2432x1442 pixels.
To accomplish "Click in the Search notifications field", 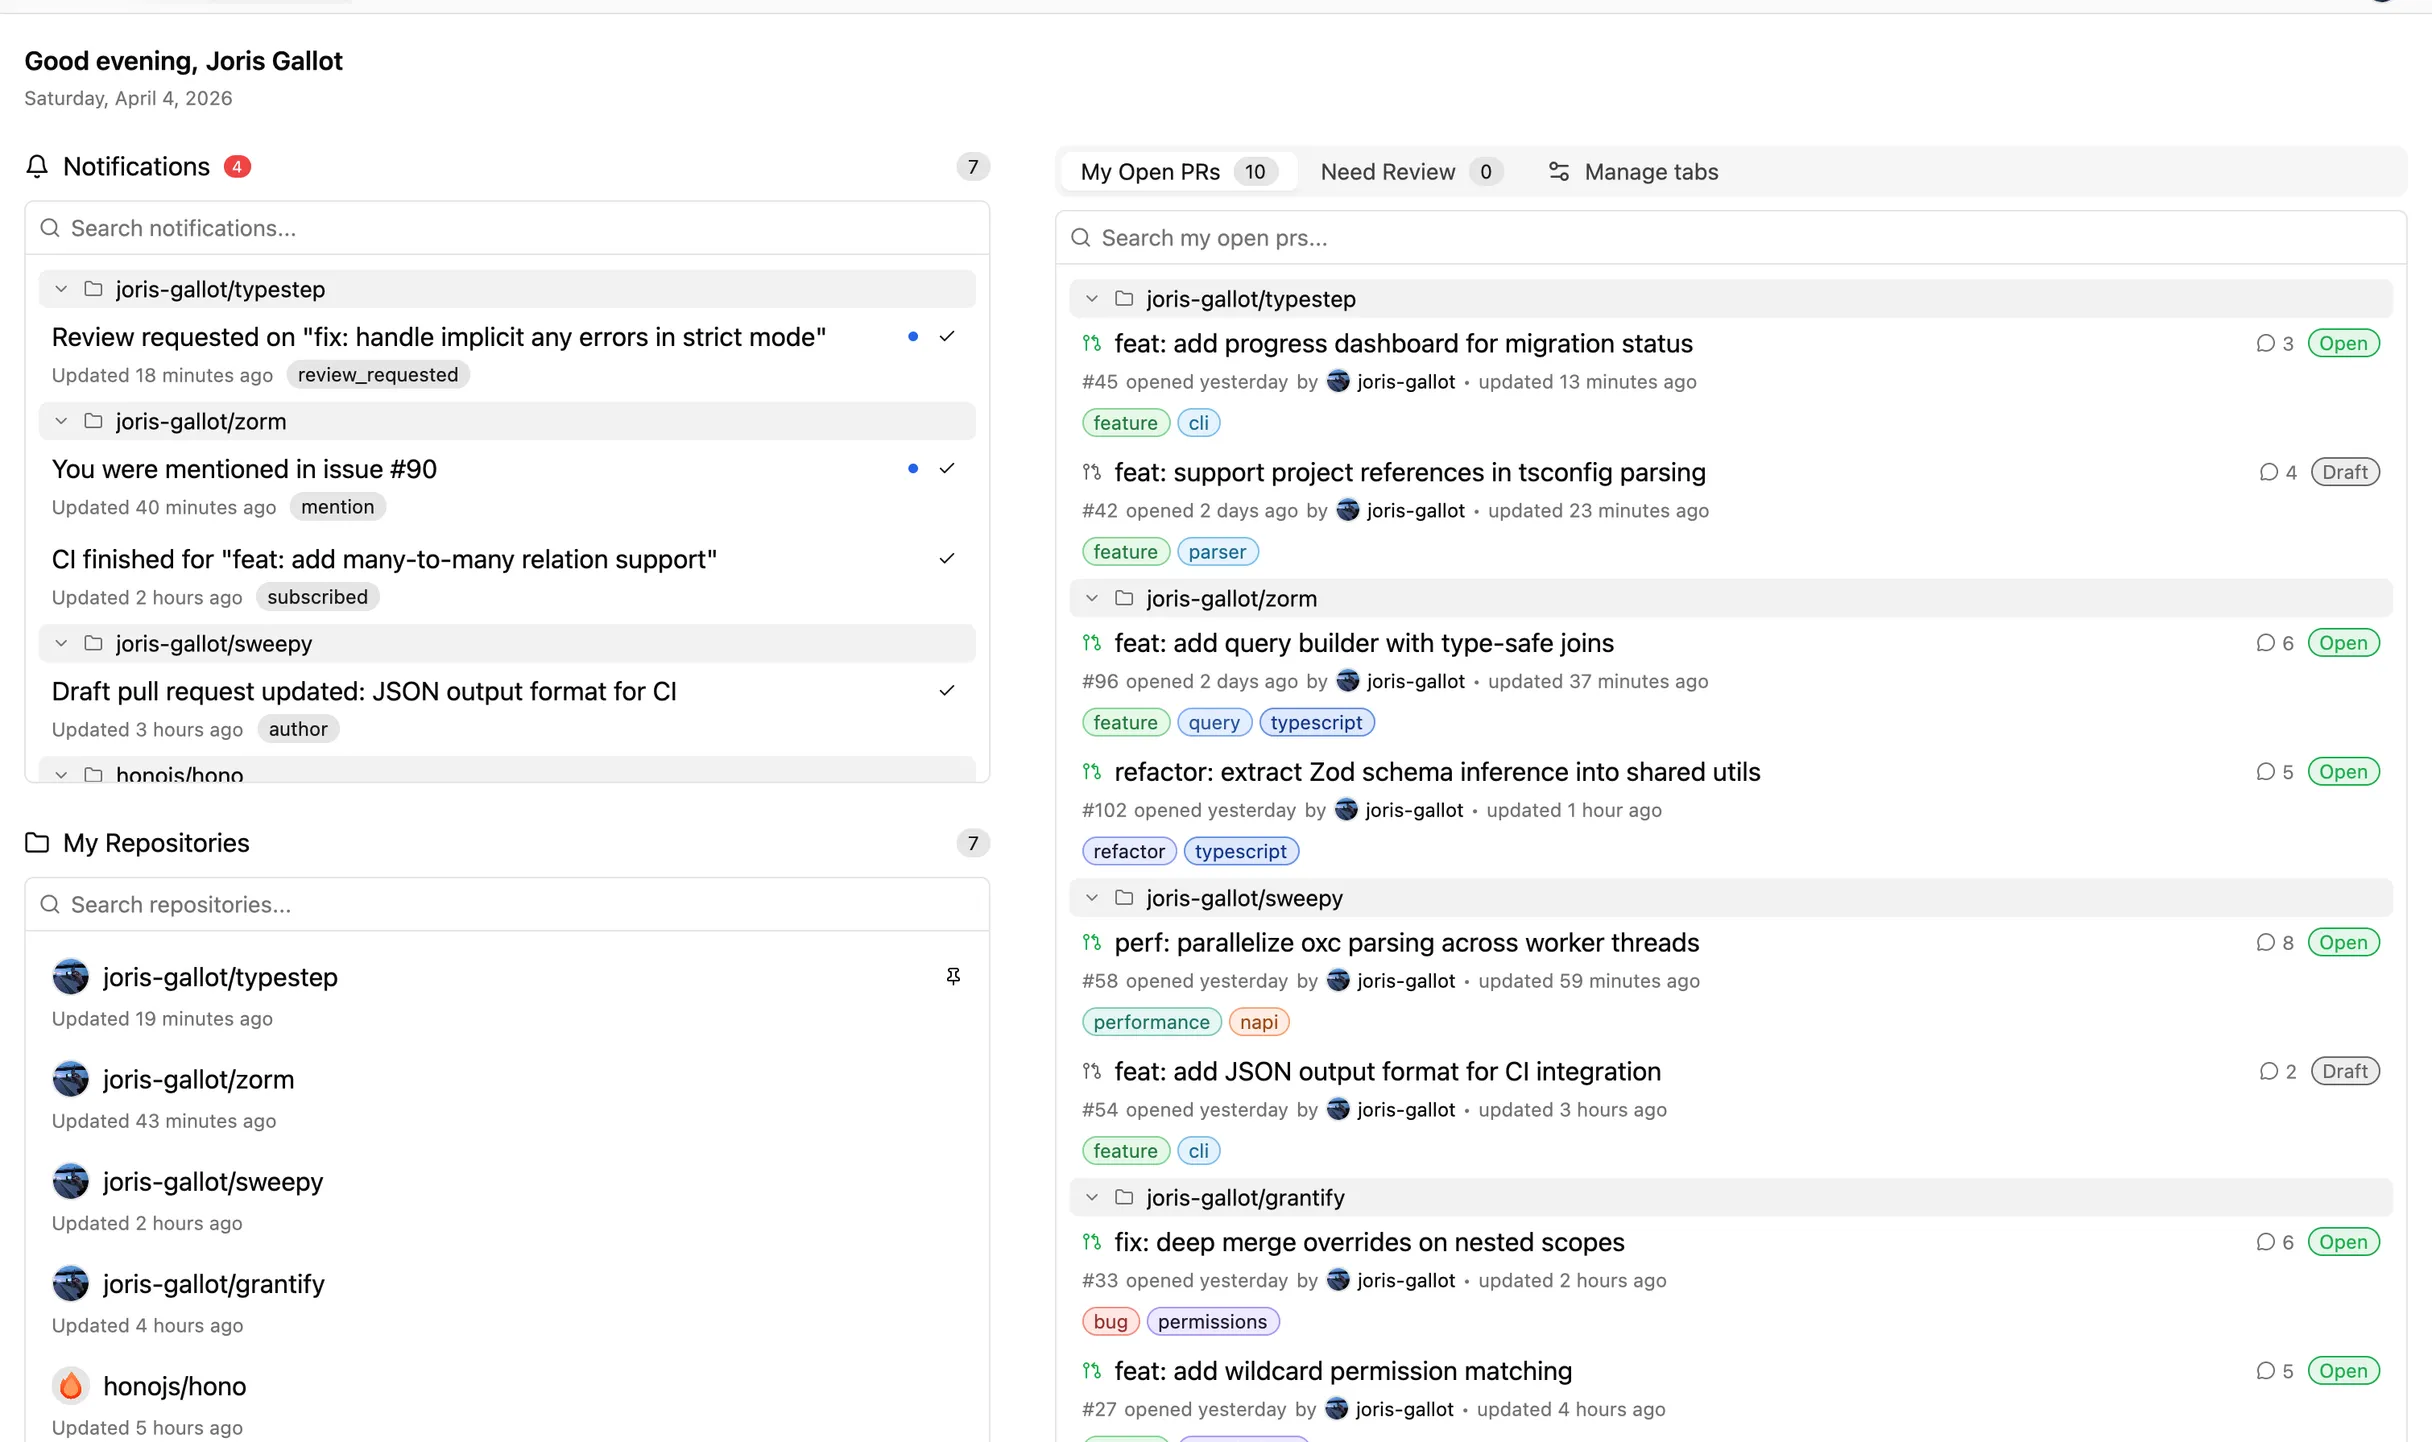I will pos(507,229).
